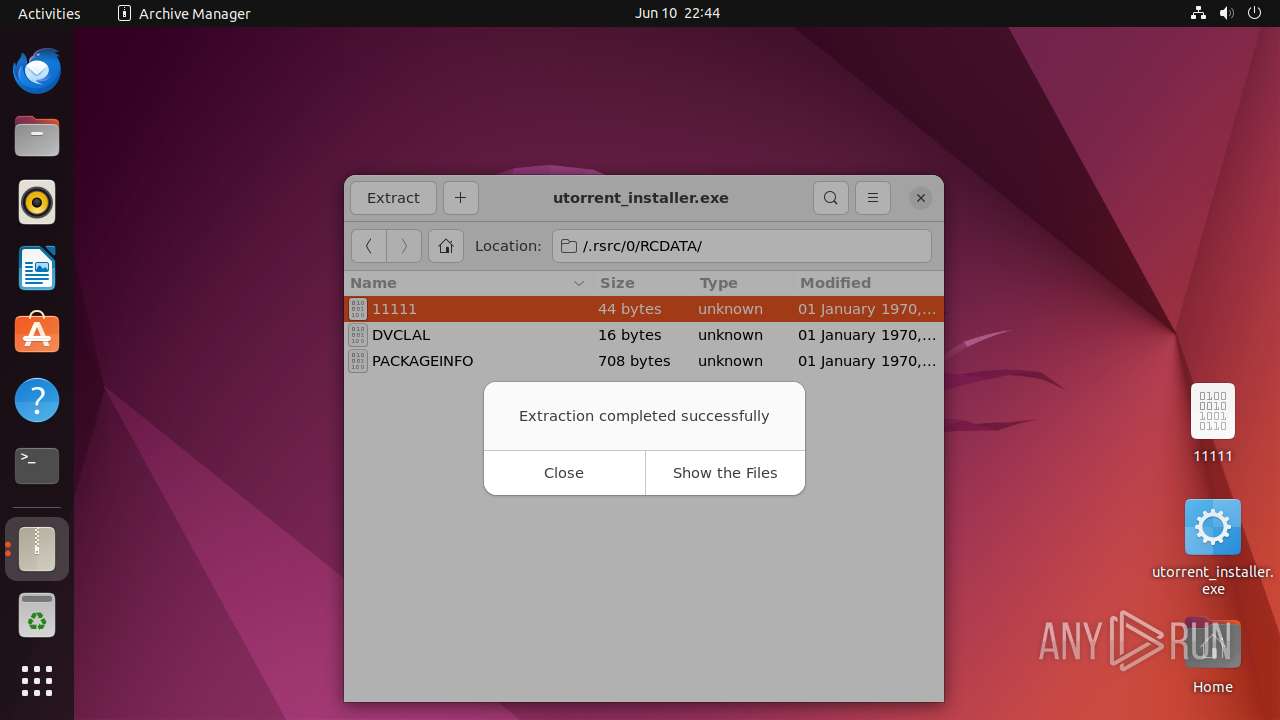The height and width of the screenshot is (720, 1280).
Task: Click the volume icon in top bar
Action: click(1227, 13)
